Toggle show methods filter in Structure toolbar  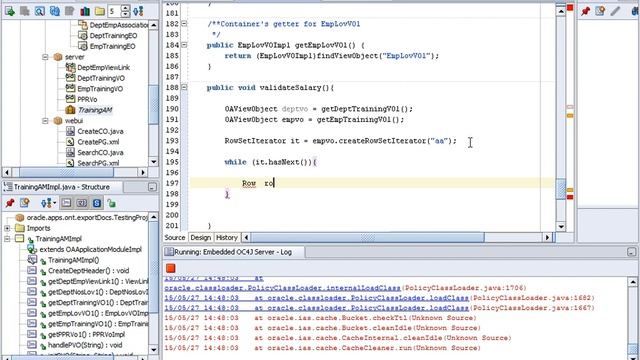coord(66,202)
